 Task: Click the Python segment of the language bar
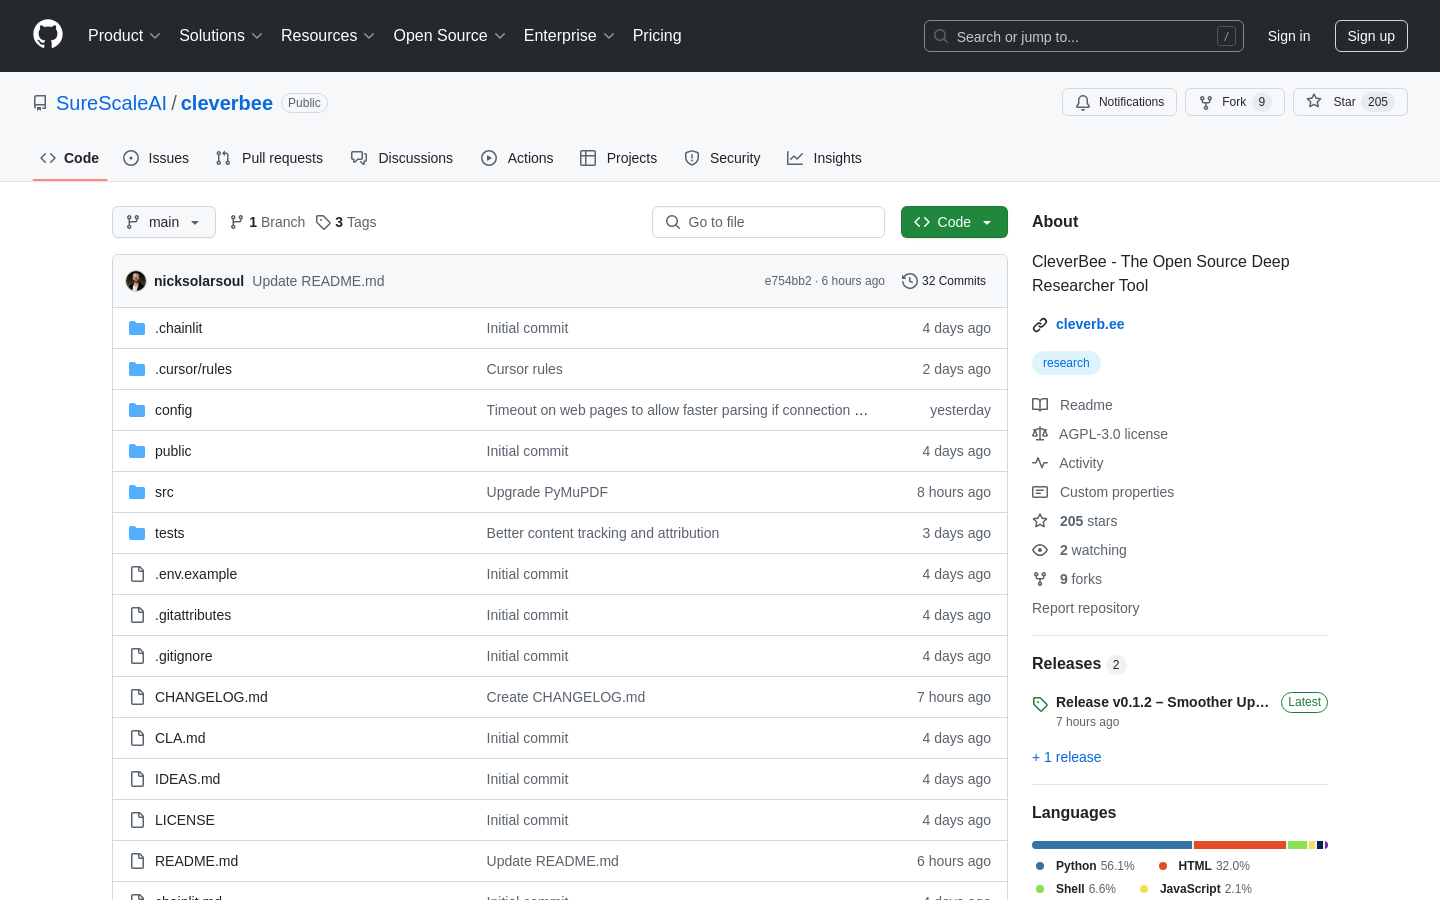point(1112,845)
